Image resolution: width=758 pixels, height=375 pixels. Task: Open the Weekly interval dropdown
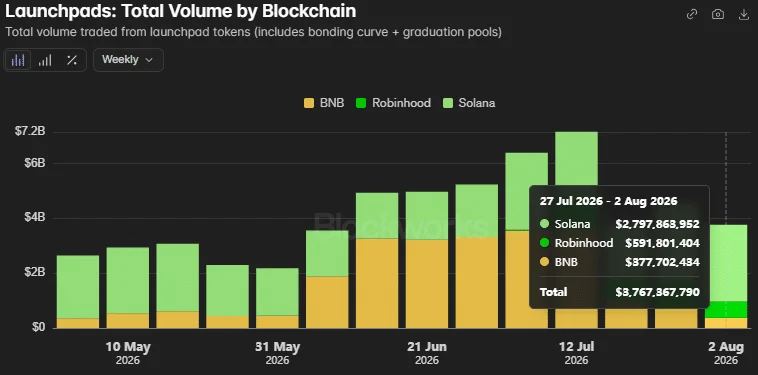click(x=128, y=60)
